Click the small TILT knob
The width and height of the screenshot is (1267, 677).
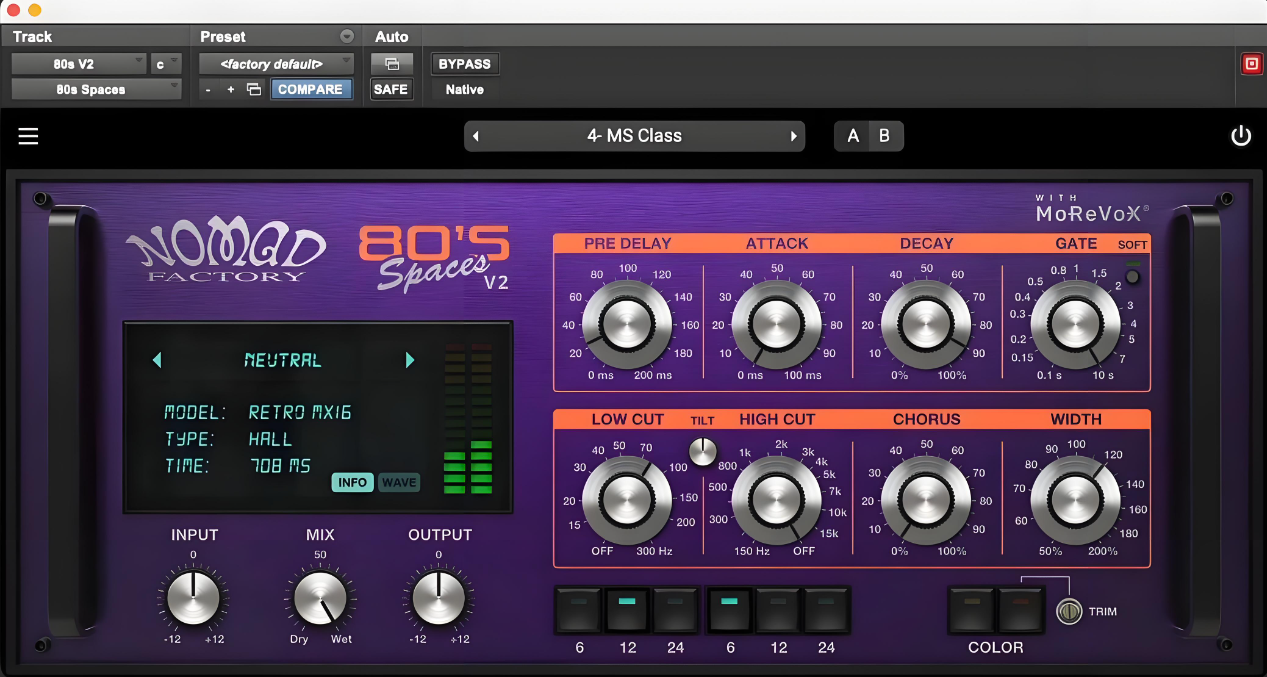(x=703, y=451)
